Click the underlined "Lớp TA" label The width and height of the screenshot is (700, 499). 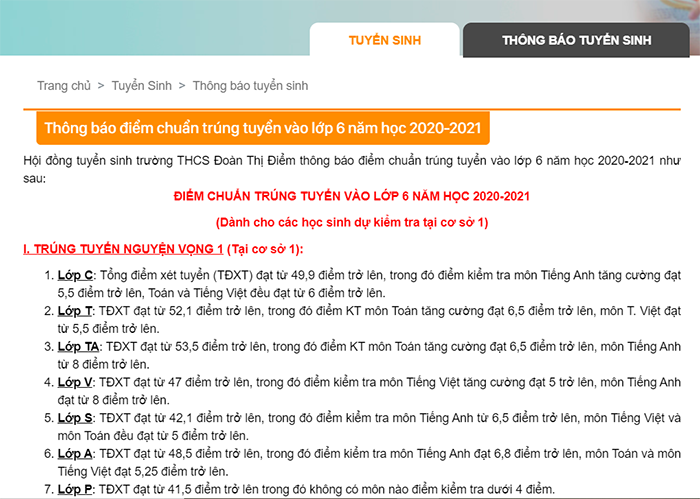[78, 347]
